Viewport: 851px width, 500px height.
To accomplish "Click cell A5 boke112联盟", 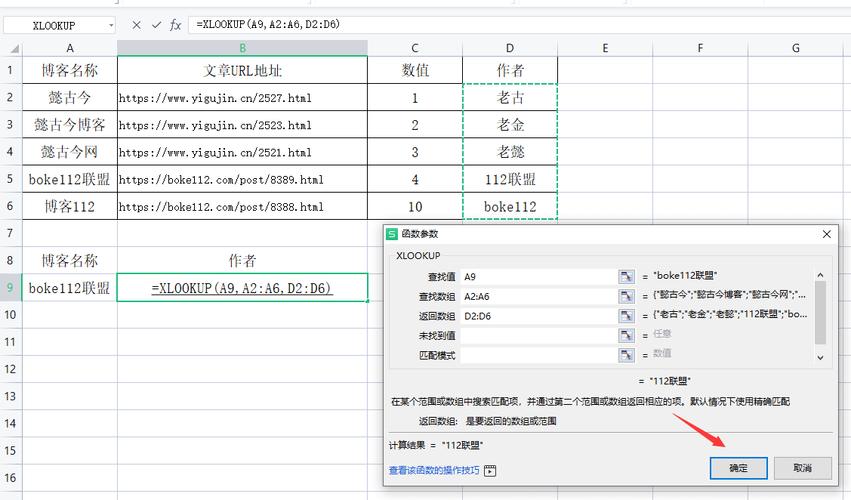I will pyautogui.click(x=70, y=179).
